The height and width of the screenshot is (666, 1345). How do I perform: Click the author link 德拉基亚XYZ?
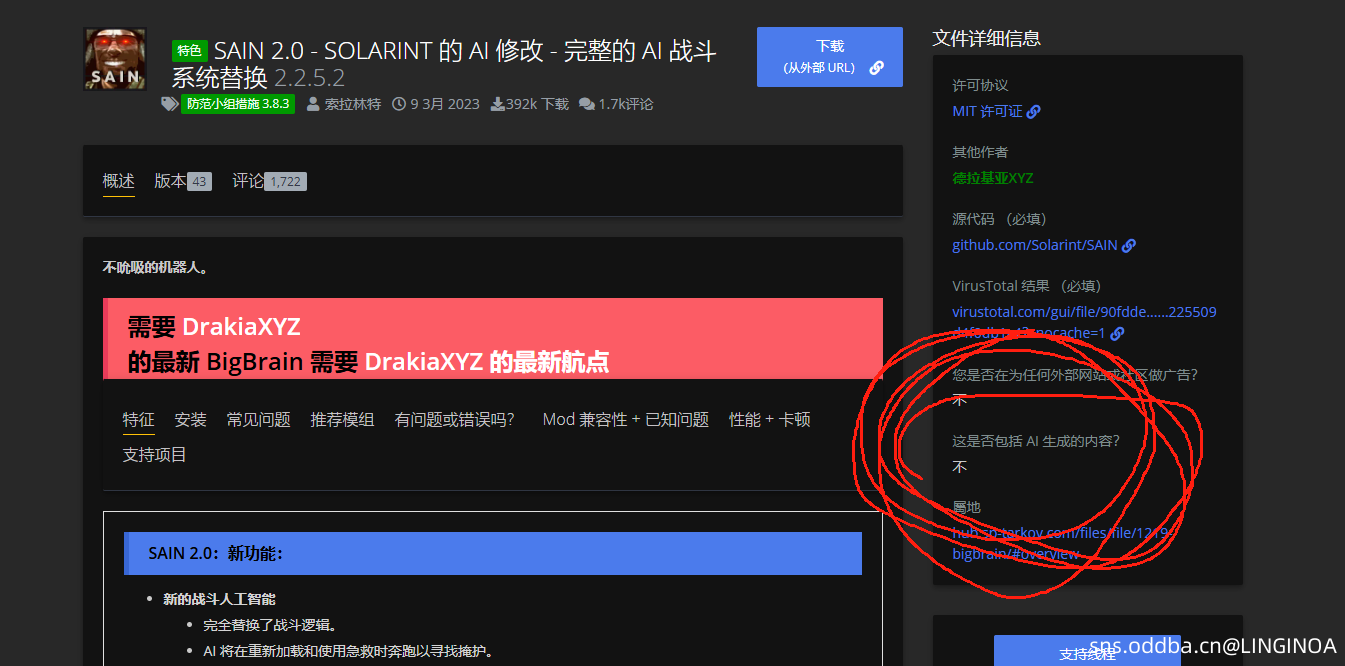click(992, 178)
